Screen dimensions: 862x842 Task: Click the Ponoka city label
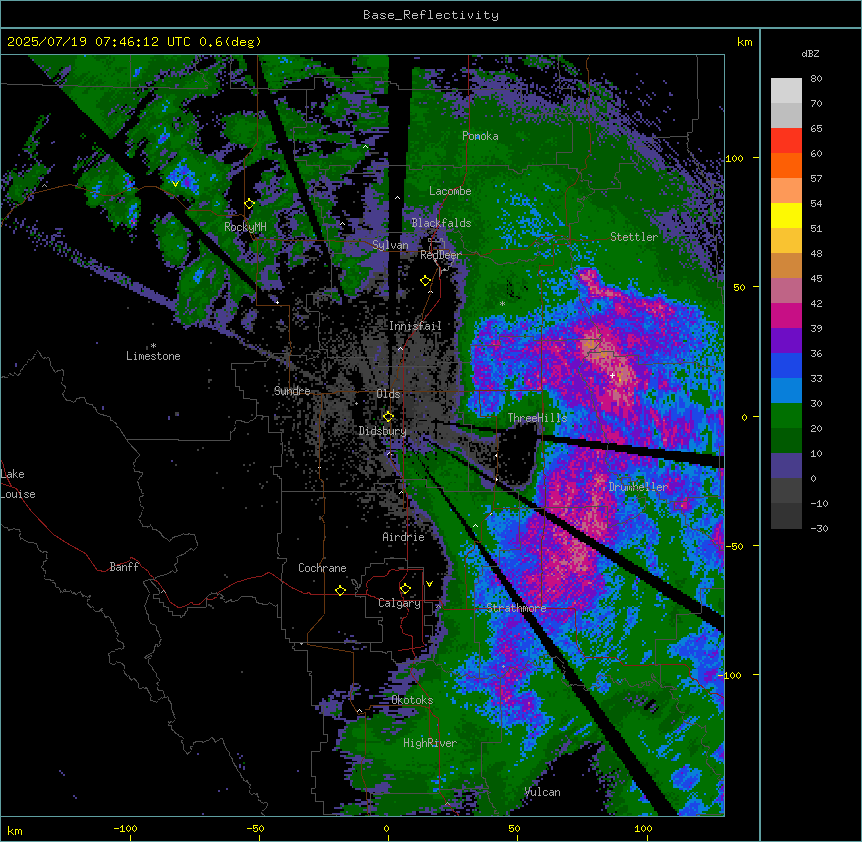pos(480,136)
